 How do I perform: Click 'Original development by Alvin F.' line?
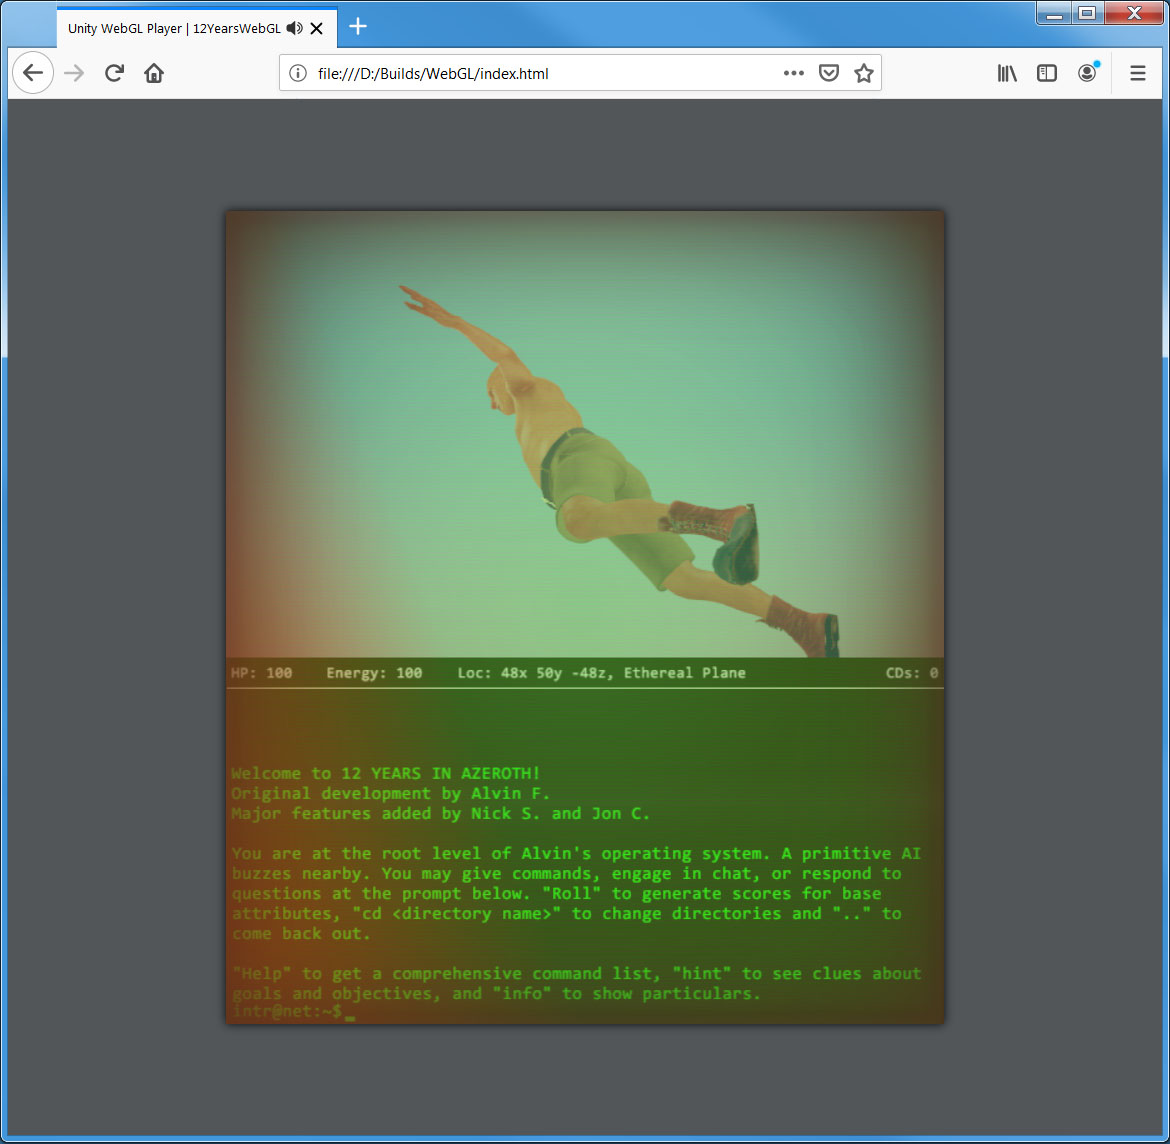pyautogui.click(x=390, y=793)
